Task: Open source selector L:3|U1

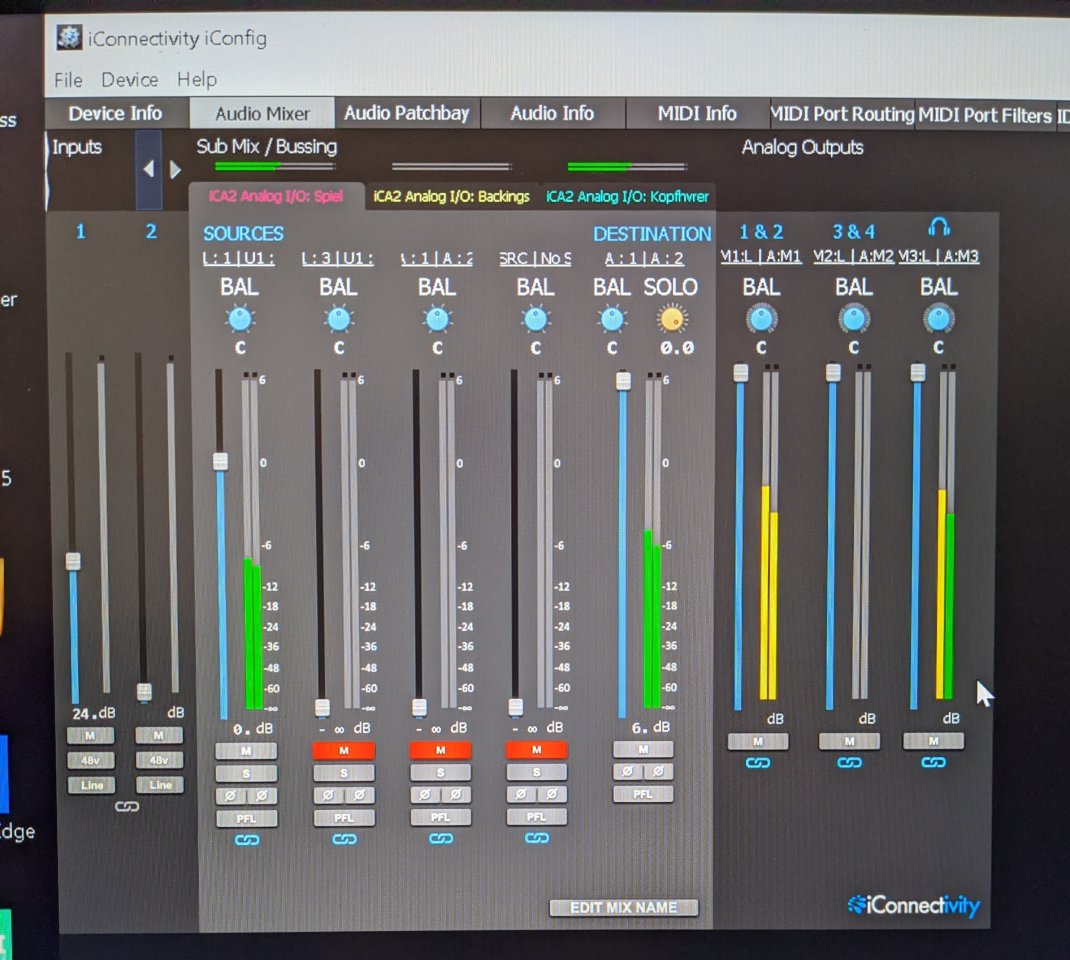Action: [x=338, y=259]
